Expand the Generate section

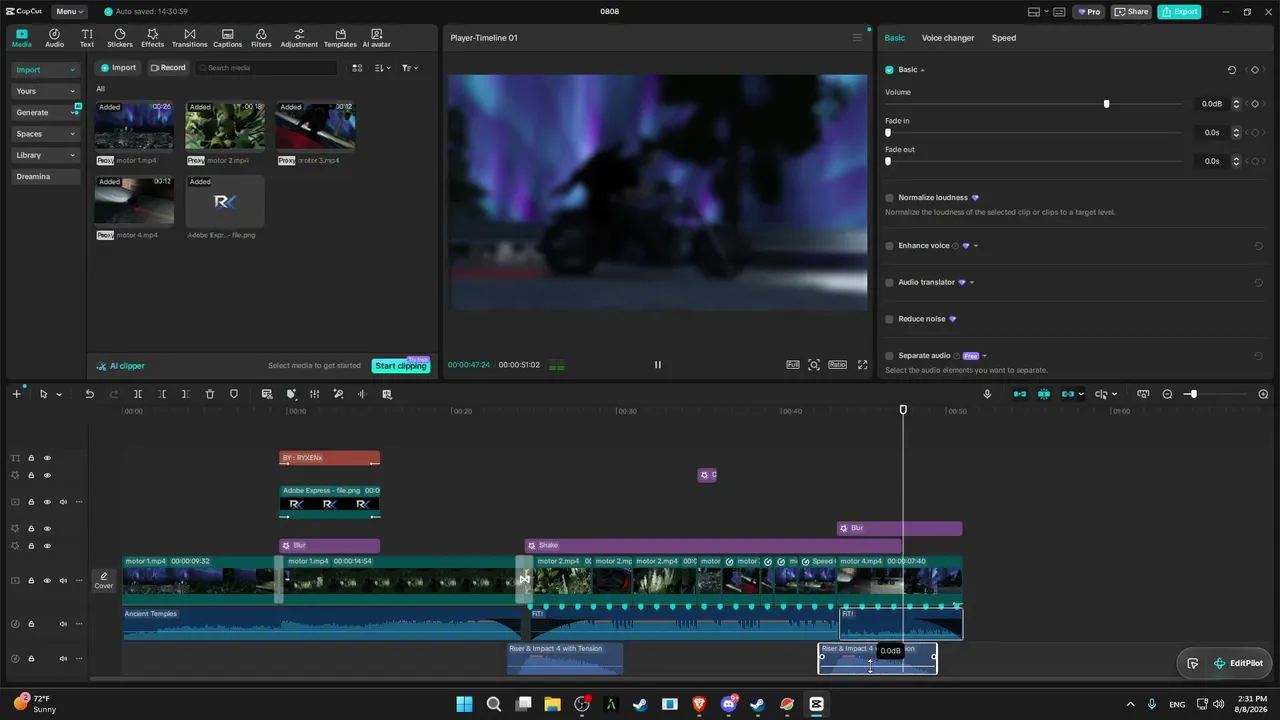coord(45,112)
